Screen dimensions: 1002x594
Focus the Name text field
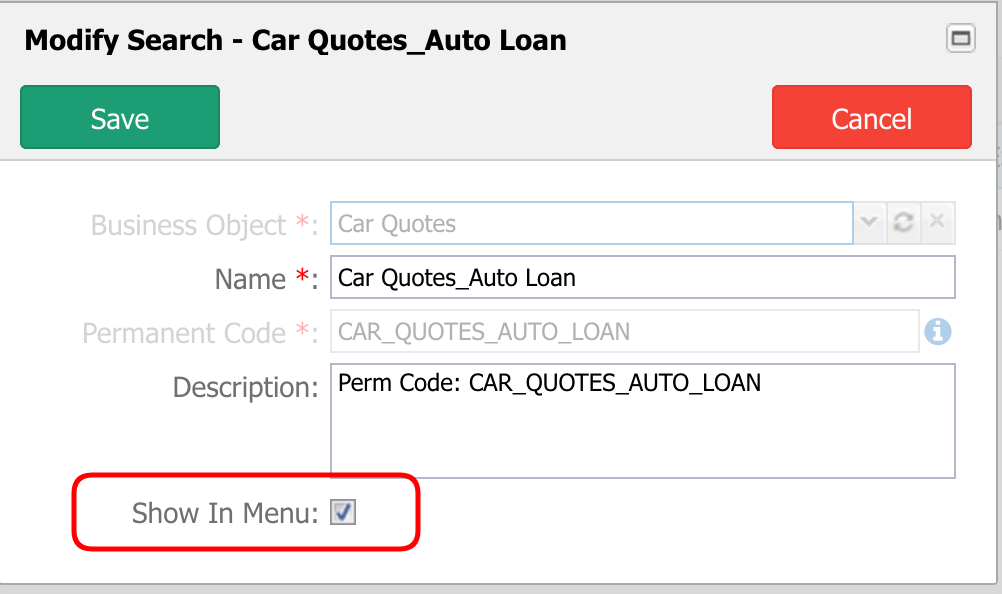(x=643, y=277)
